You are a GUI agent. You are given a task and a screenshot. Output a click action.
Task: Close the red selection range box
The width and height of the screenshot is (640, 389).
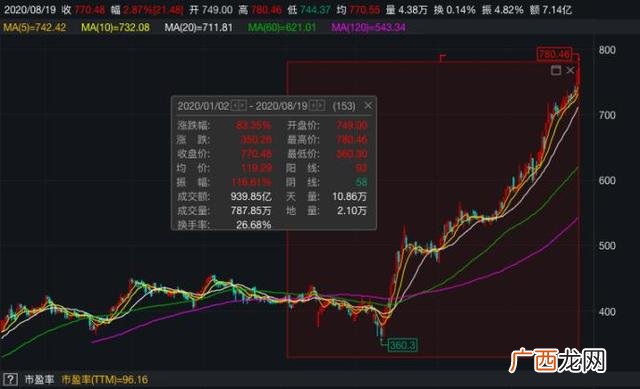pos(570,70)
